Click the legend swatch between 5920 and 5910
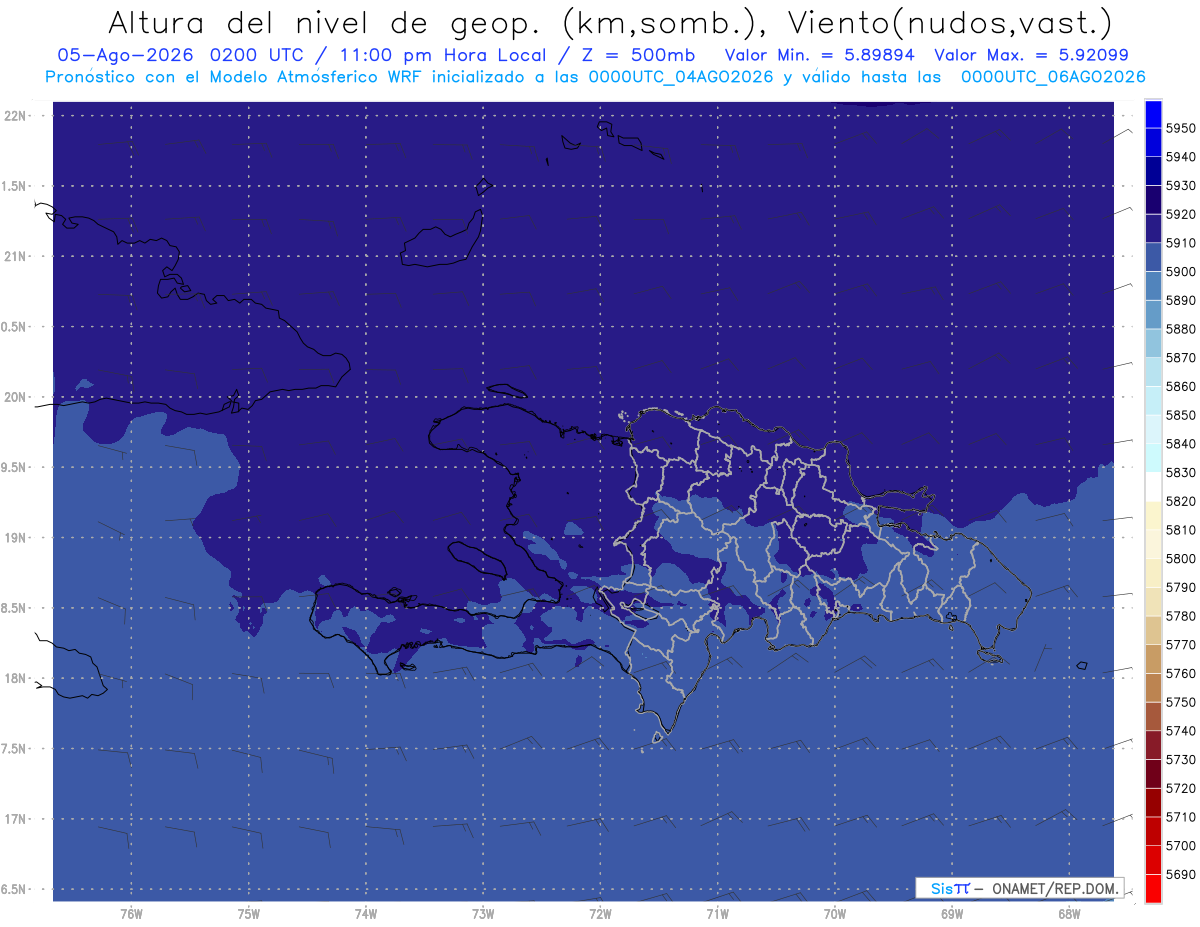Image resolution: width=1200 pixels, height=927 pixels. pos(1153,229)
